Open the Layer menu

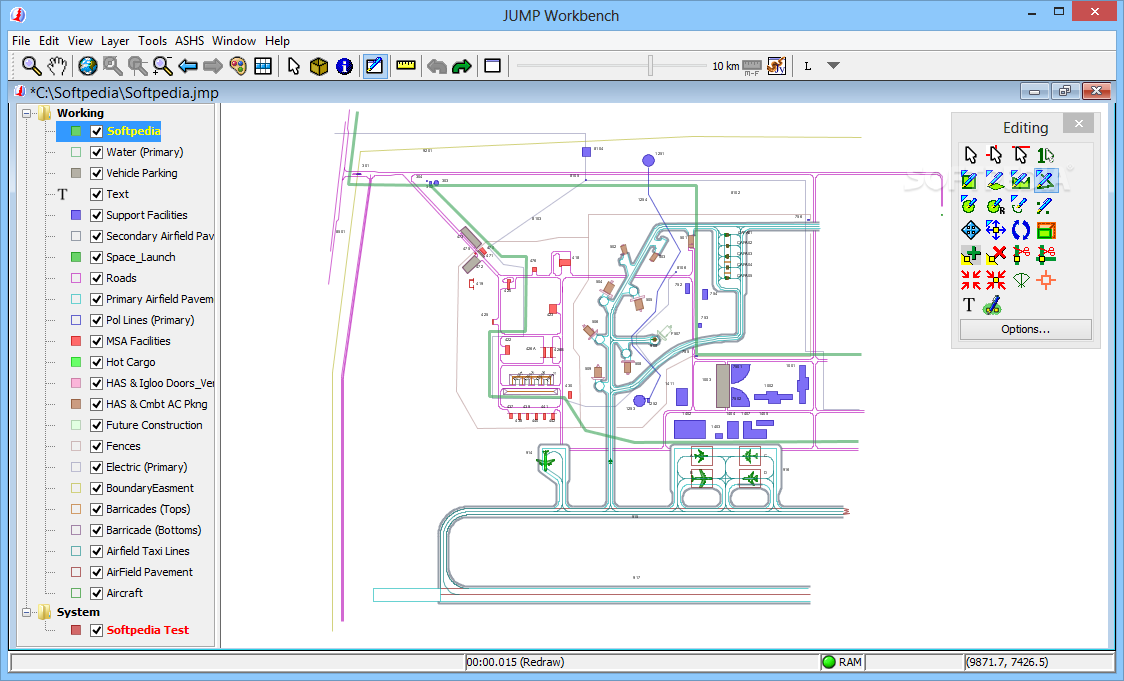click(x=115, y=41)
